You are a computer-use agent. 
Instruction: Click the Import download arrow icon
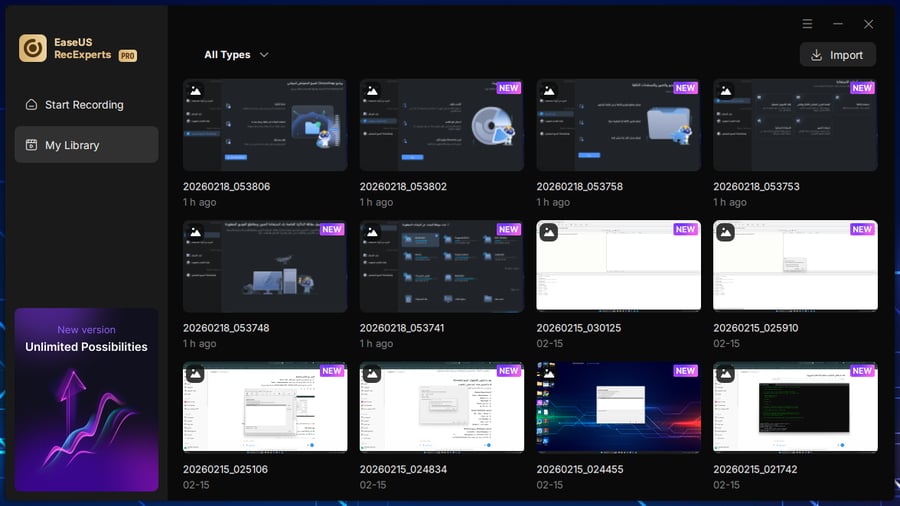(816, 55)
